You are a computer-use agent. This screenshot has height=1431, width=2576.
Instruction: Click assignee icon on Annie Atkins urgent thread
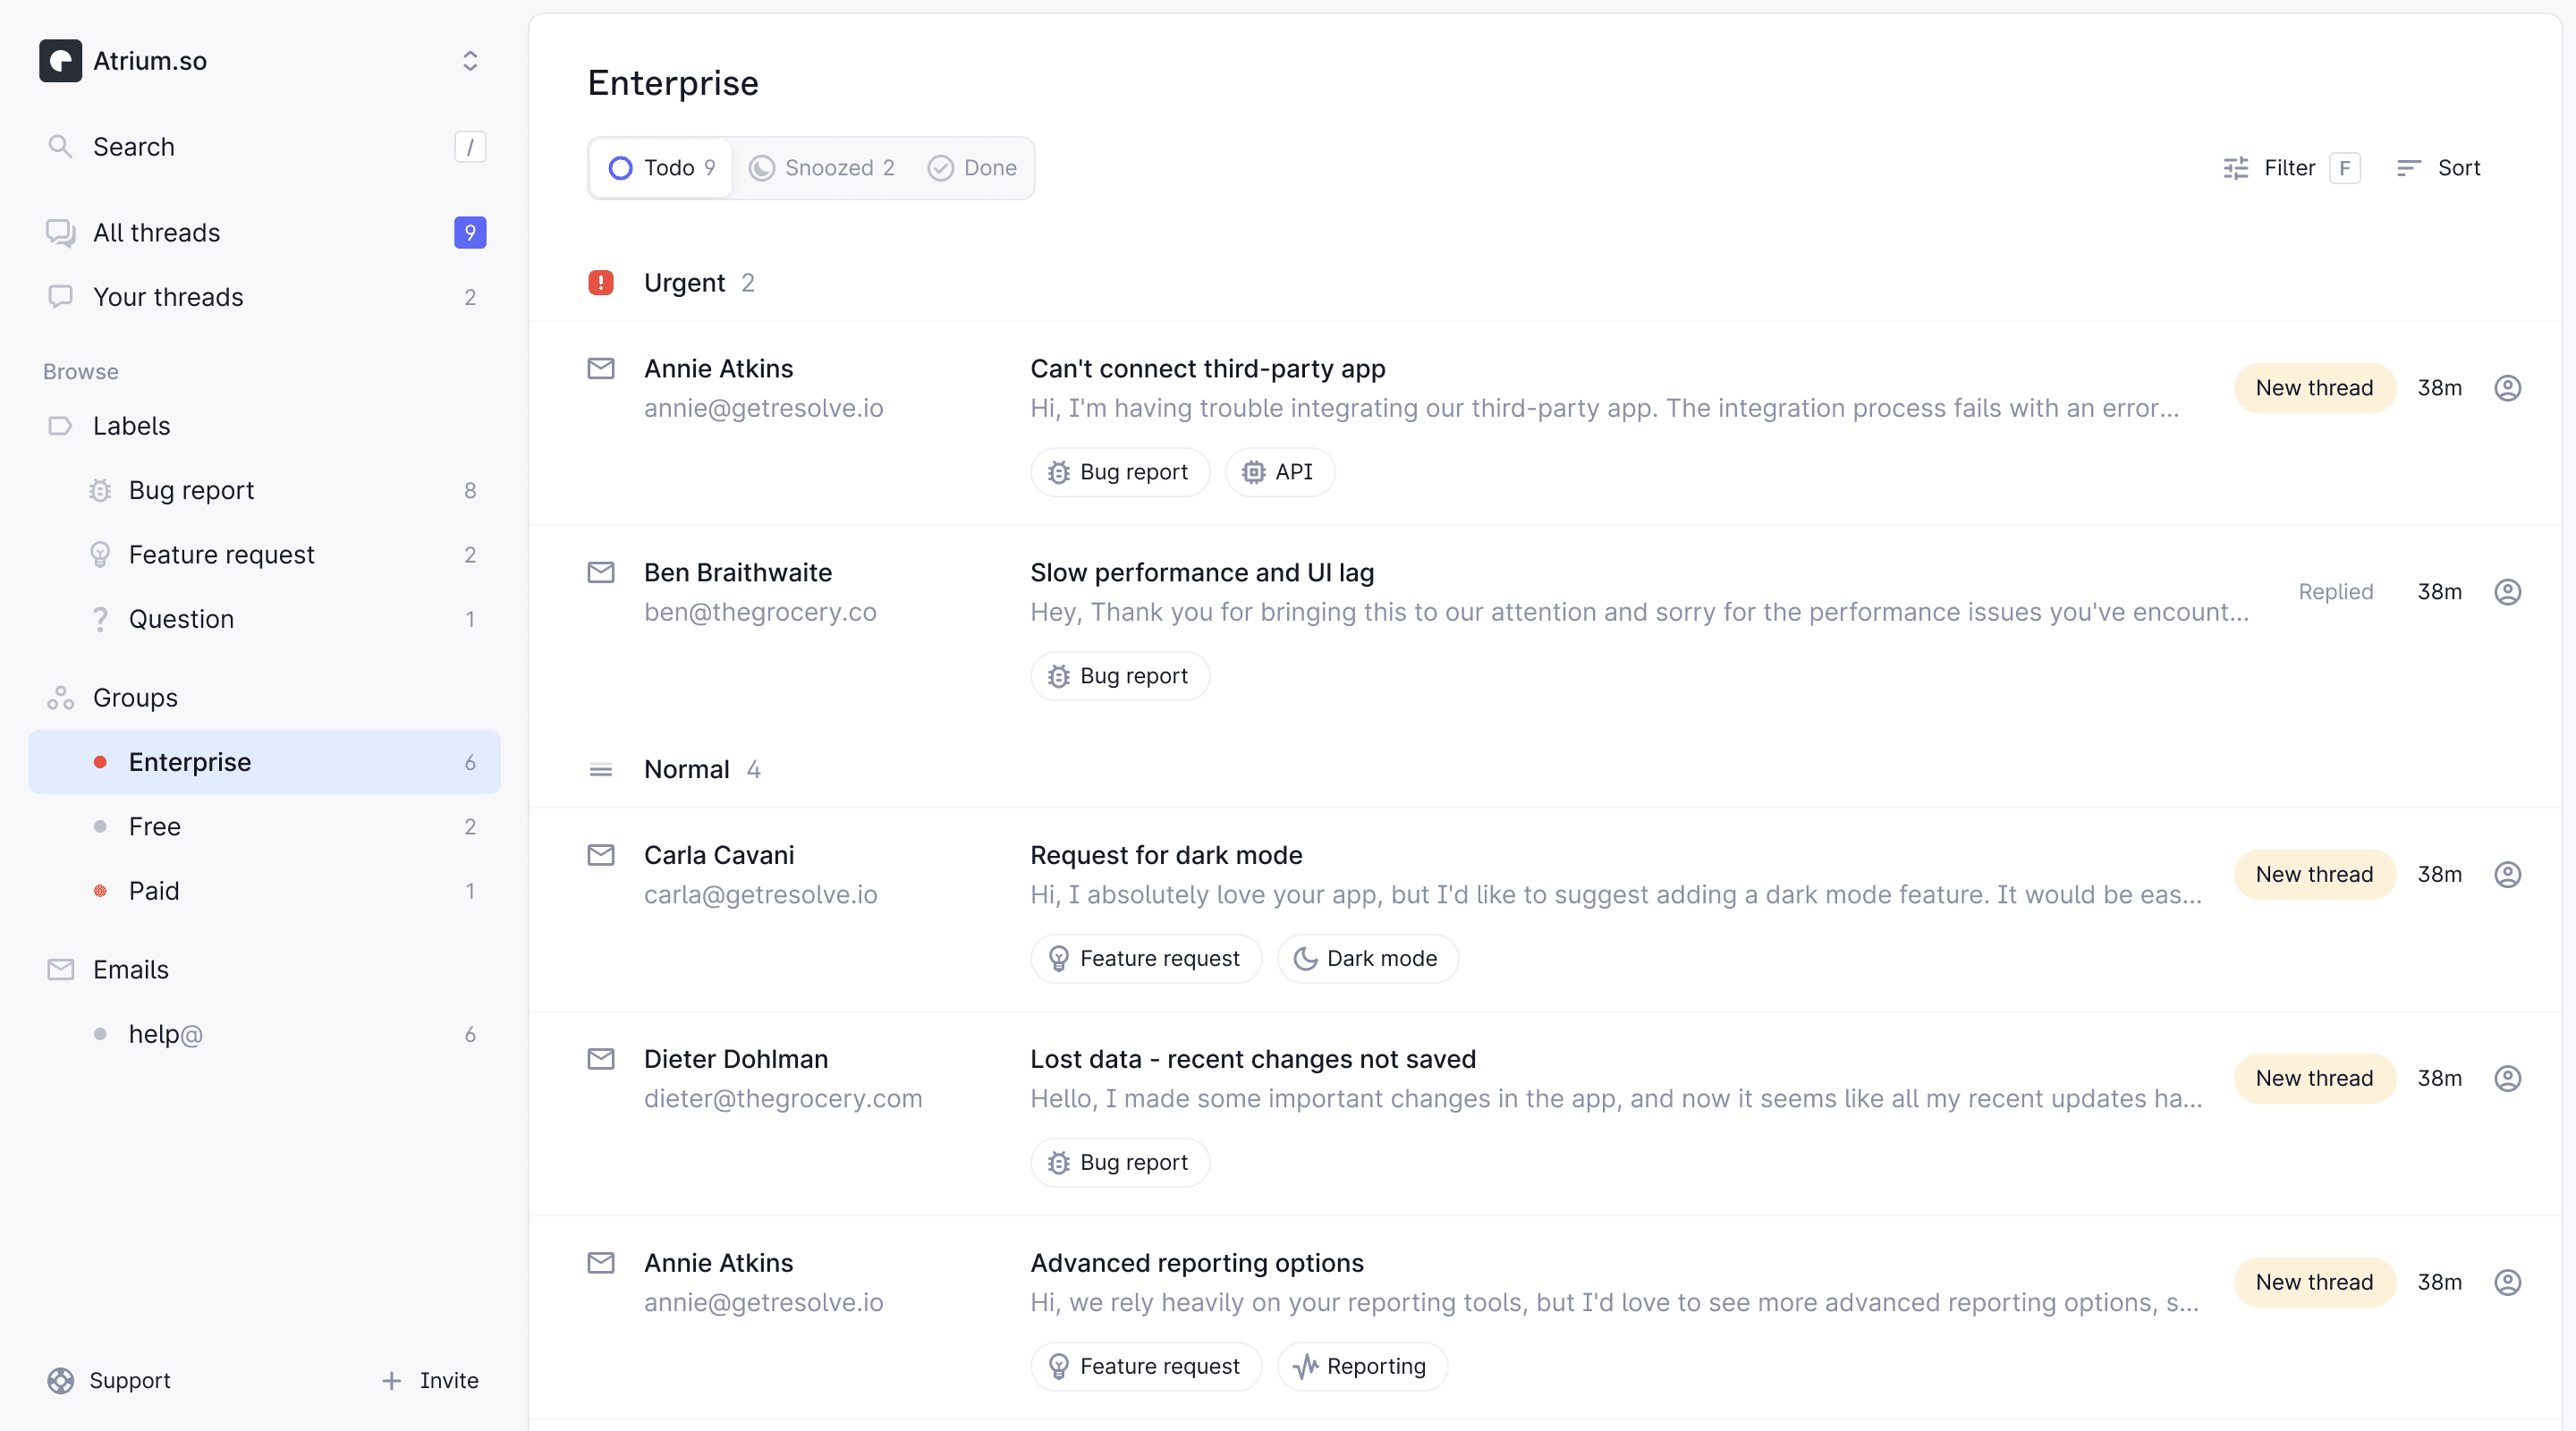[x=2507, y=388]
